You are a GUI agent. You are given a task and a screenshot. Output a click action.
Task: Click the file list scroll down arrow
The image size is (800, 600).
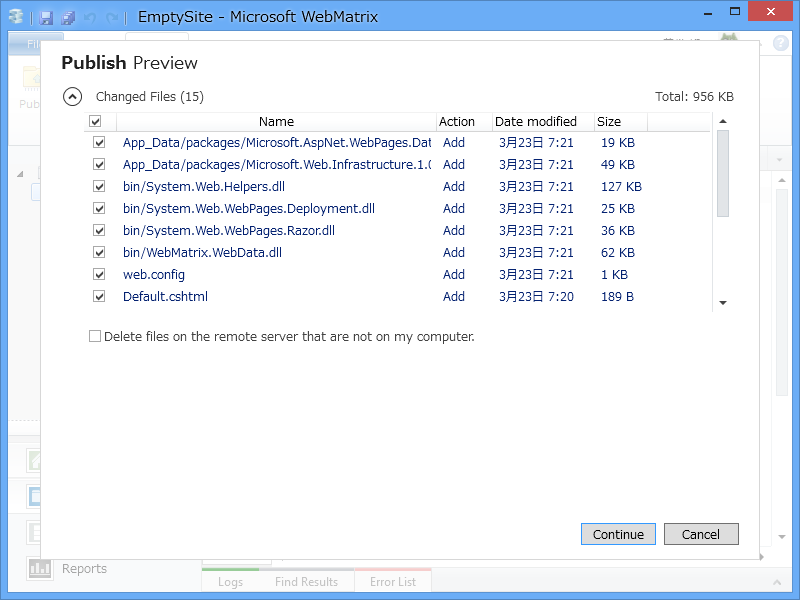click(722, 303)
